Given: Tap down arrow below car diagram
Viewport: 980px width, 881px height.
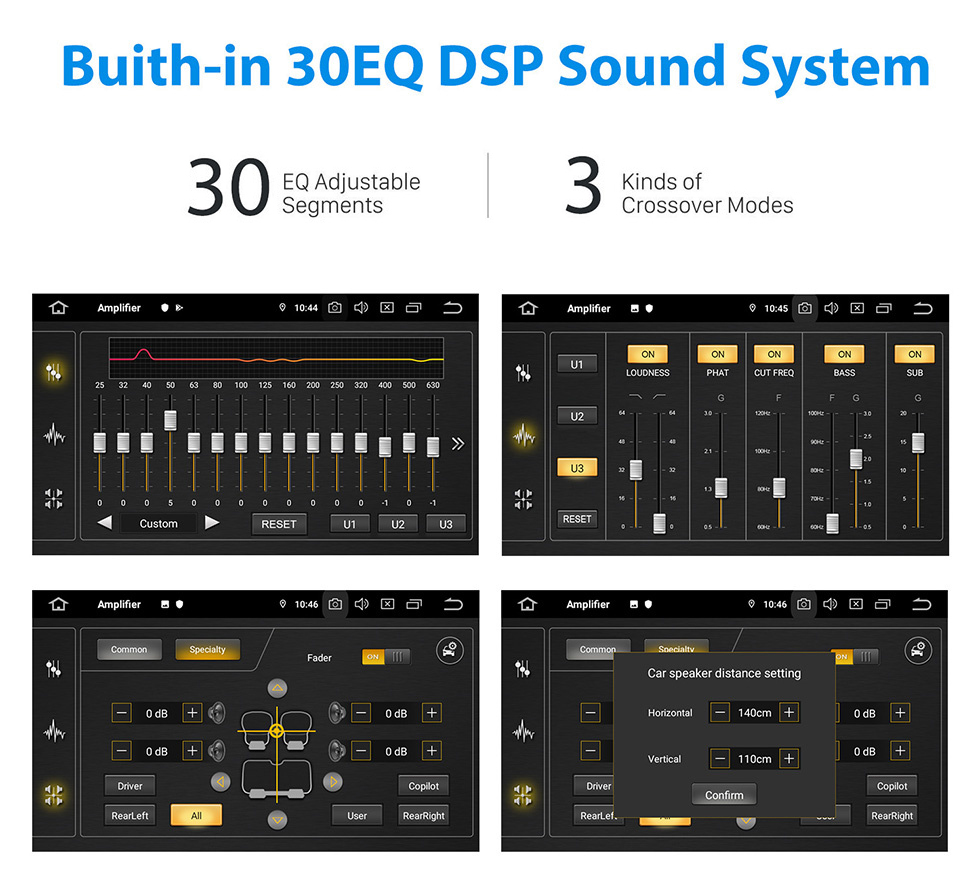Looking at the screenshot, I should click(x=278, y=819).
